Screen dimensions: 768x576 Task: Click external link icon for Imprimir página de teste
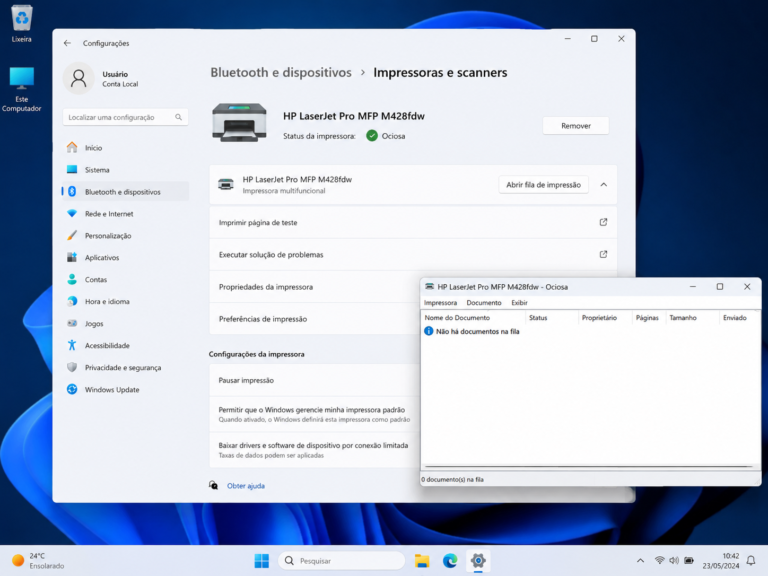tap(603, 222)
